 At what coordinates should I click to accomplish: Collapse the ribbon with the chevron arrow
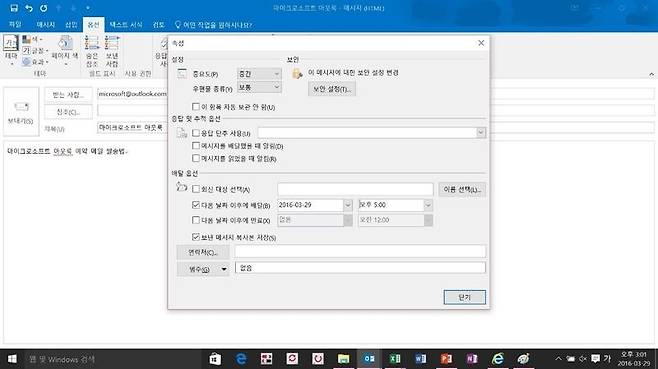pos(651,74)
